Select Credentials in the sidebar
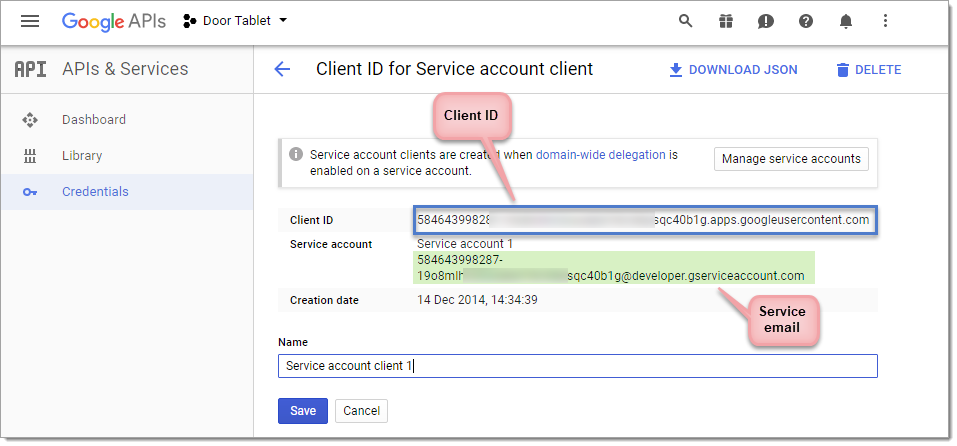 coord(95,192)
